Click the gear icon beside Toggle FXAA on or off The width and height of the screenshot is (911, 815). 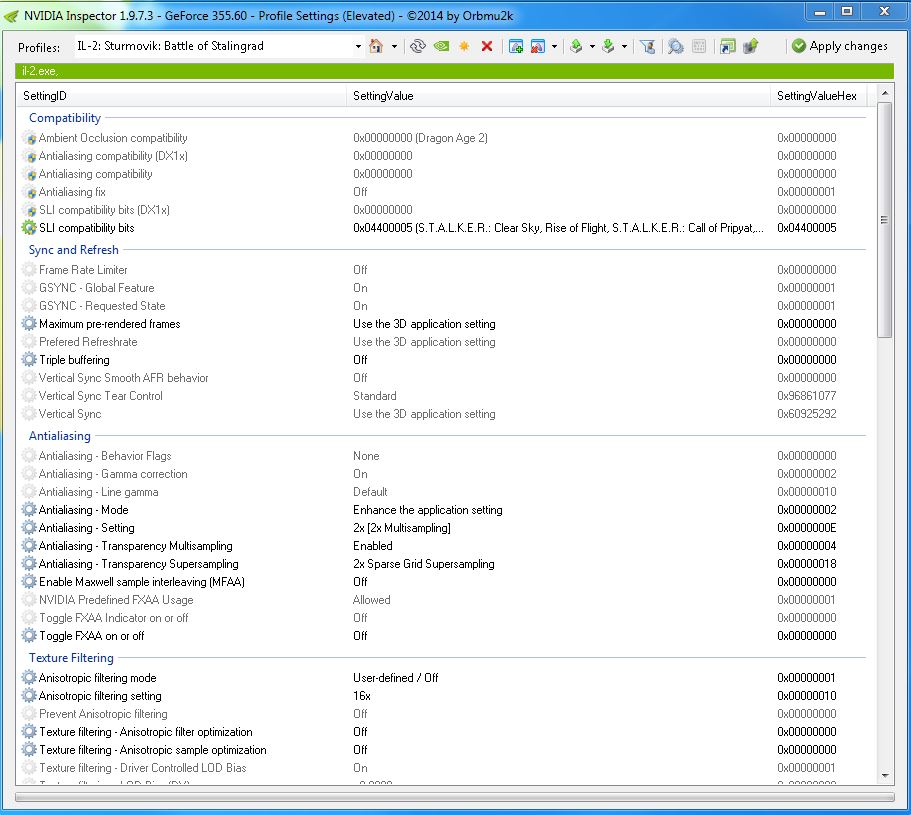pos(28,636)
